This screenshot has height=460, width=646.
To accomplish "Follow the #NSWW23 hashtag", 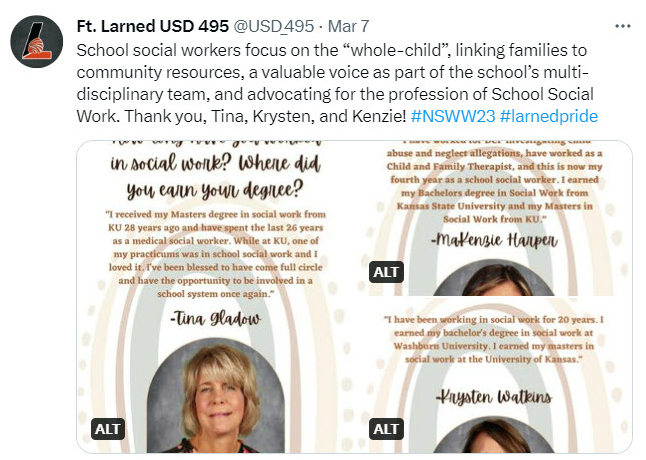I will 453,116.
